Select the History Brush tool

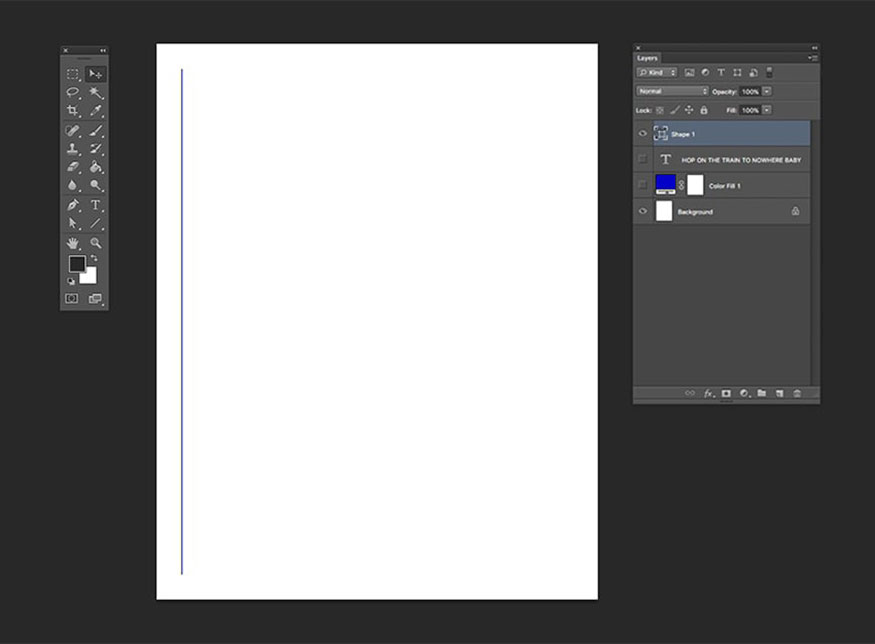[95, 148]
